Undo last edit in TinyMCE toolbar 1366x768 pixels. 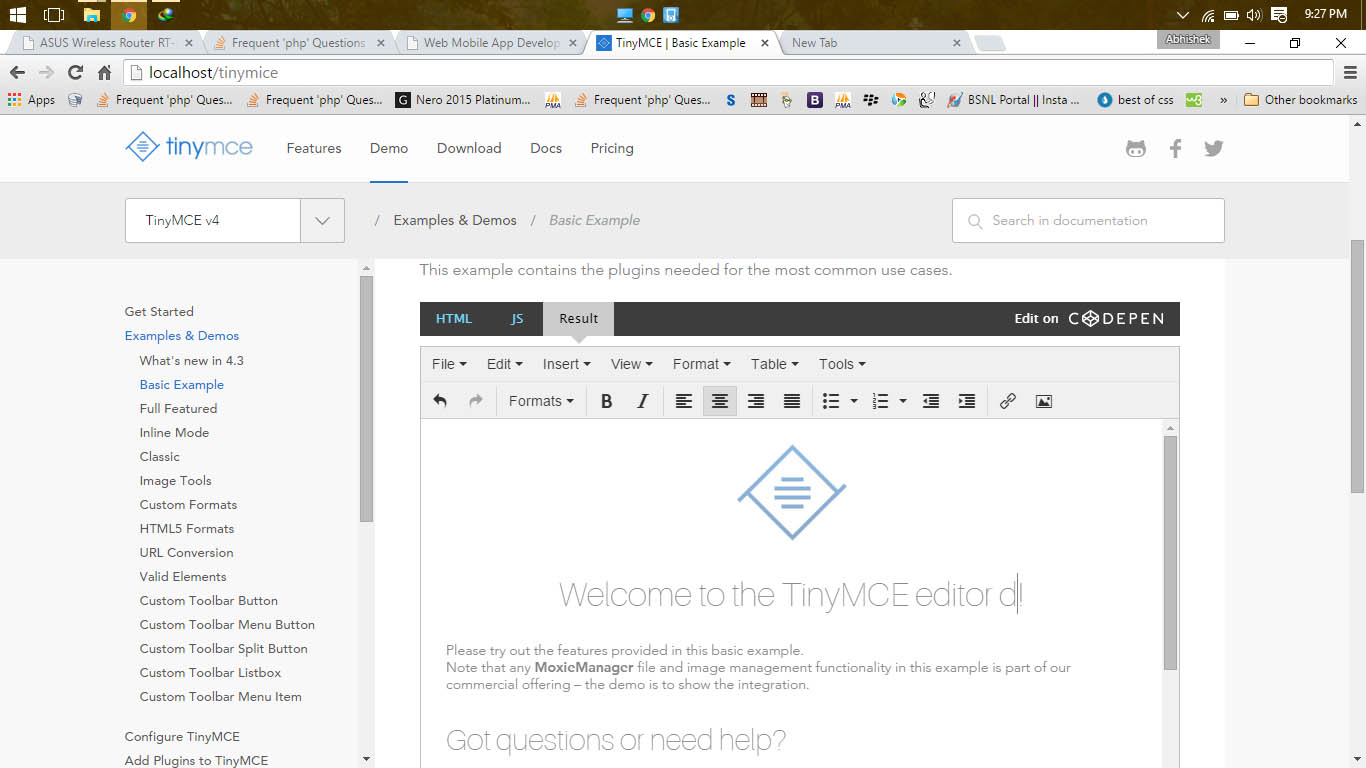440,401
